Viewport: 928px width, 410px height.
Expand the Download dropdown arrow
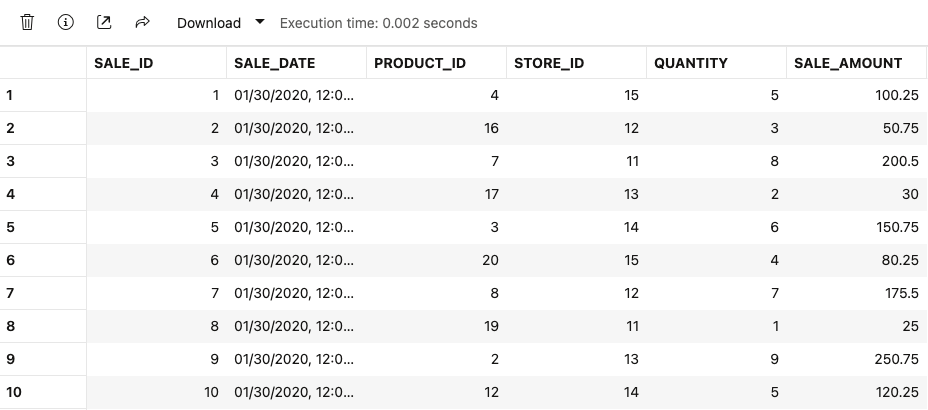click(260, 22)
